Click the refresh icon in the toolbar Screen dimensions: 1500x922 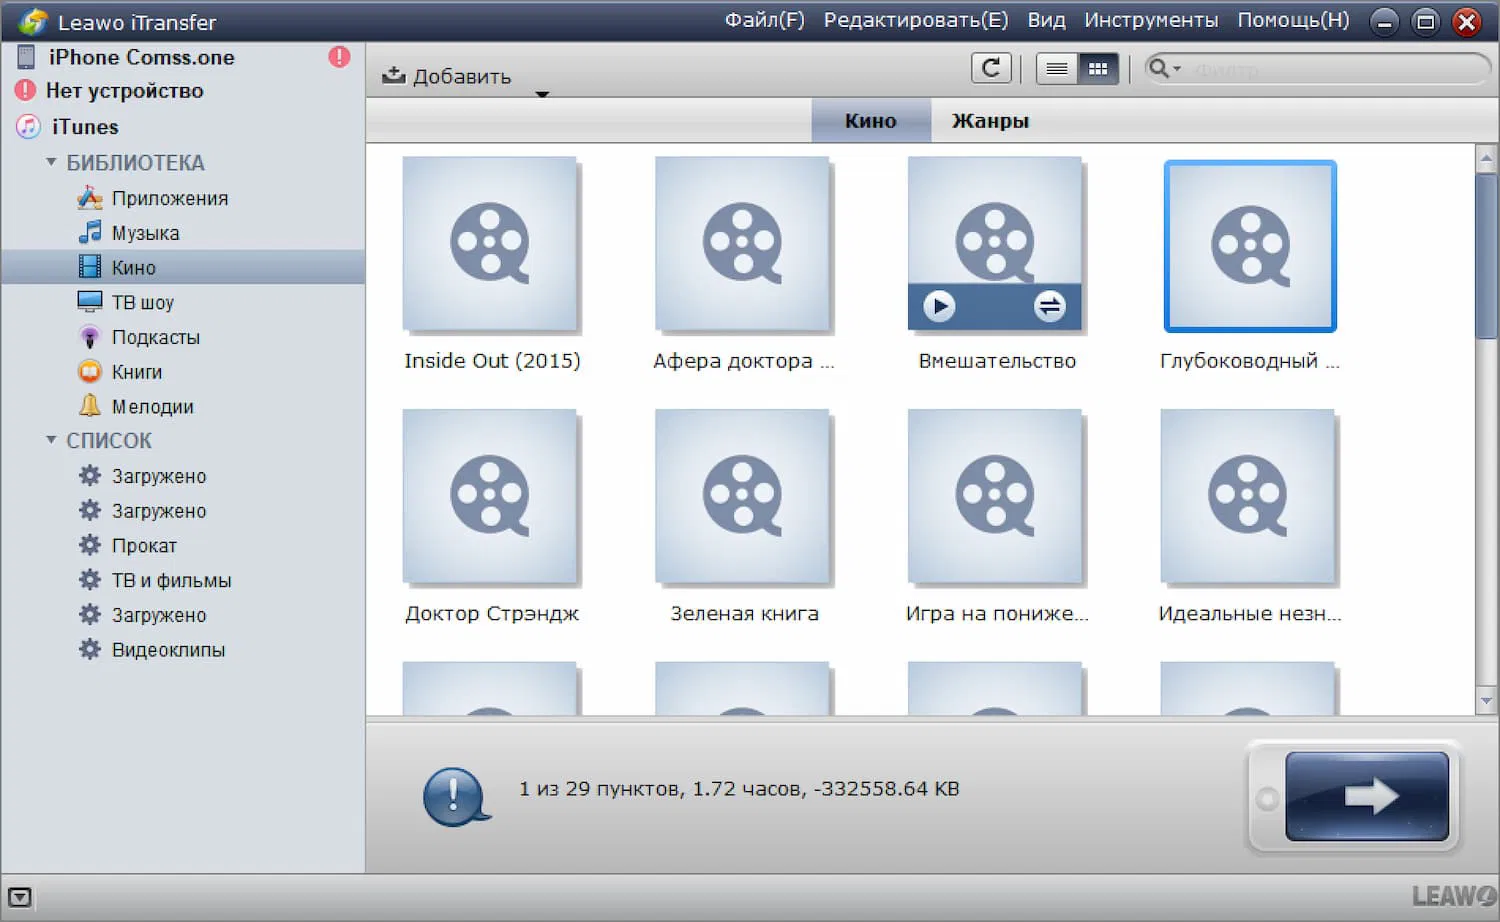click(991, 68)
